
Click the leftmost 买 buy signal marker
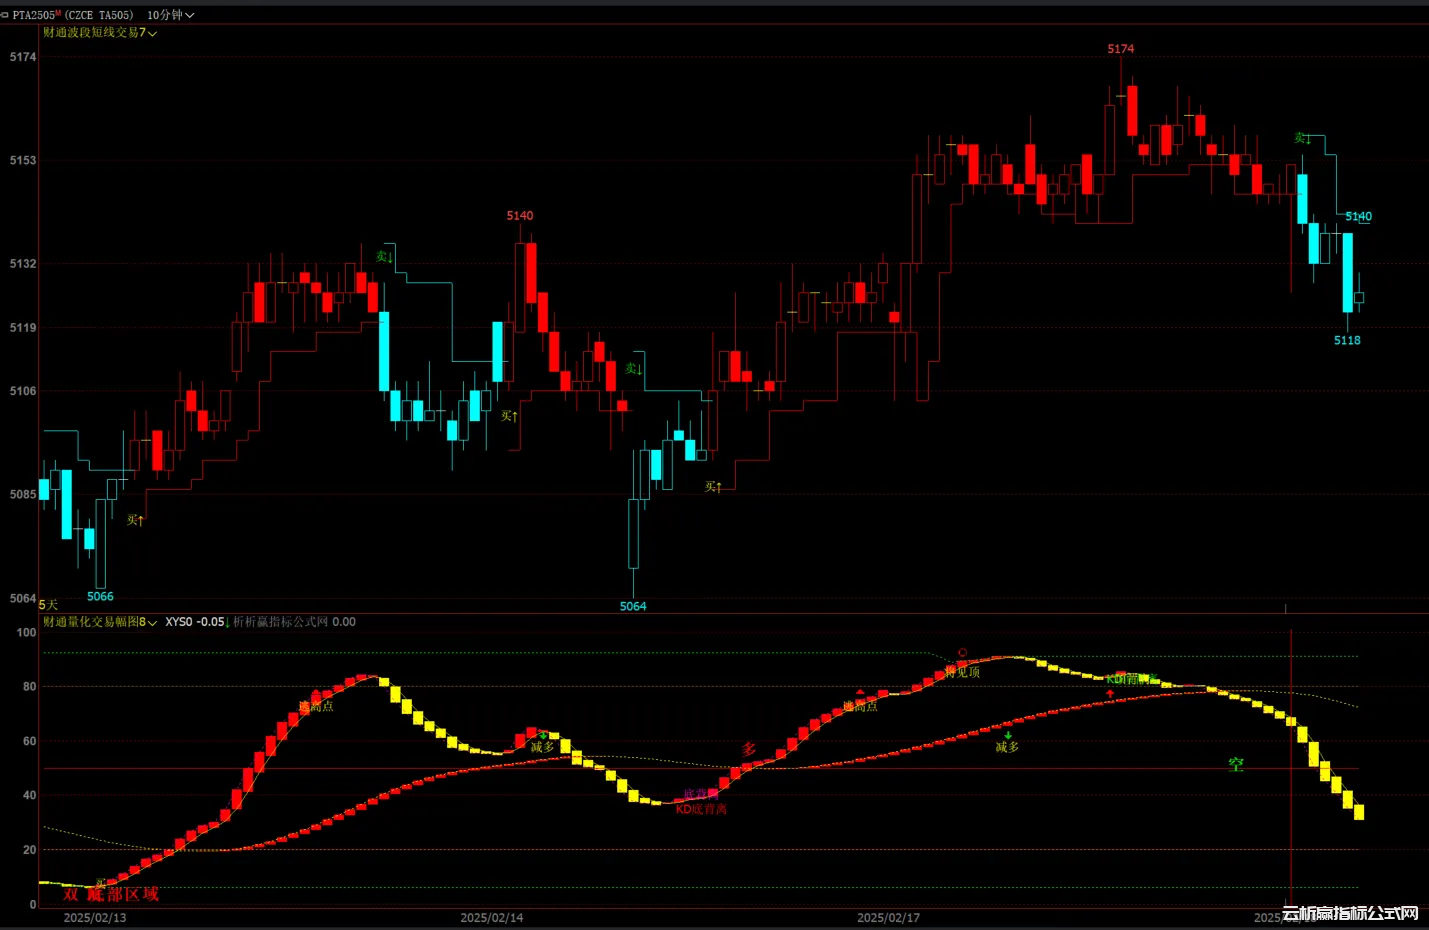135,520
